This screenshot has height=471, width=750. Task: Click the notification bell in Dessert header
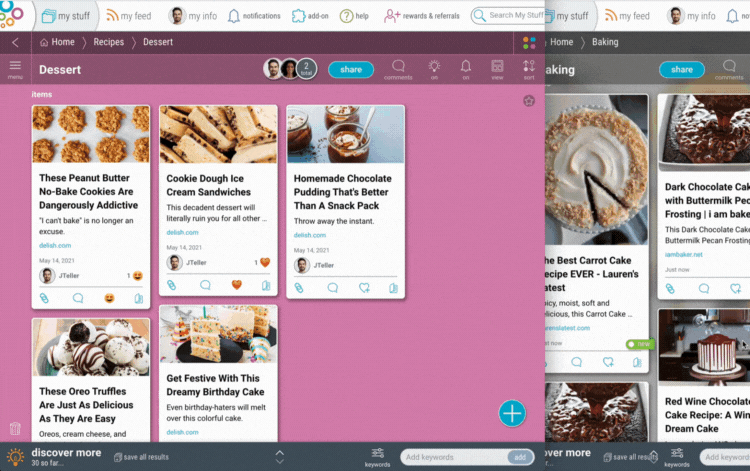point(465,68)
